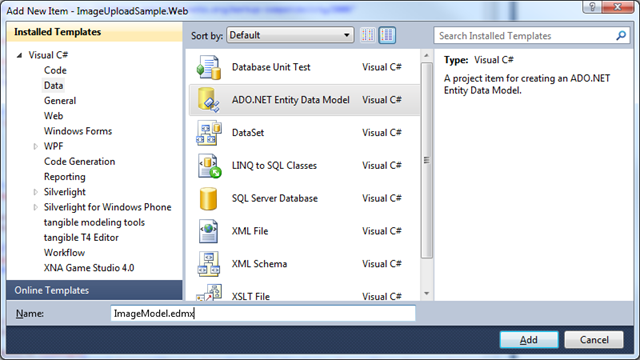Viewport: 640px width, 360px height.
Task: Click the search magnifier icon
Action: (621, 36)
